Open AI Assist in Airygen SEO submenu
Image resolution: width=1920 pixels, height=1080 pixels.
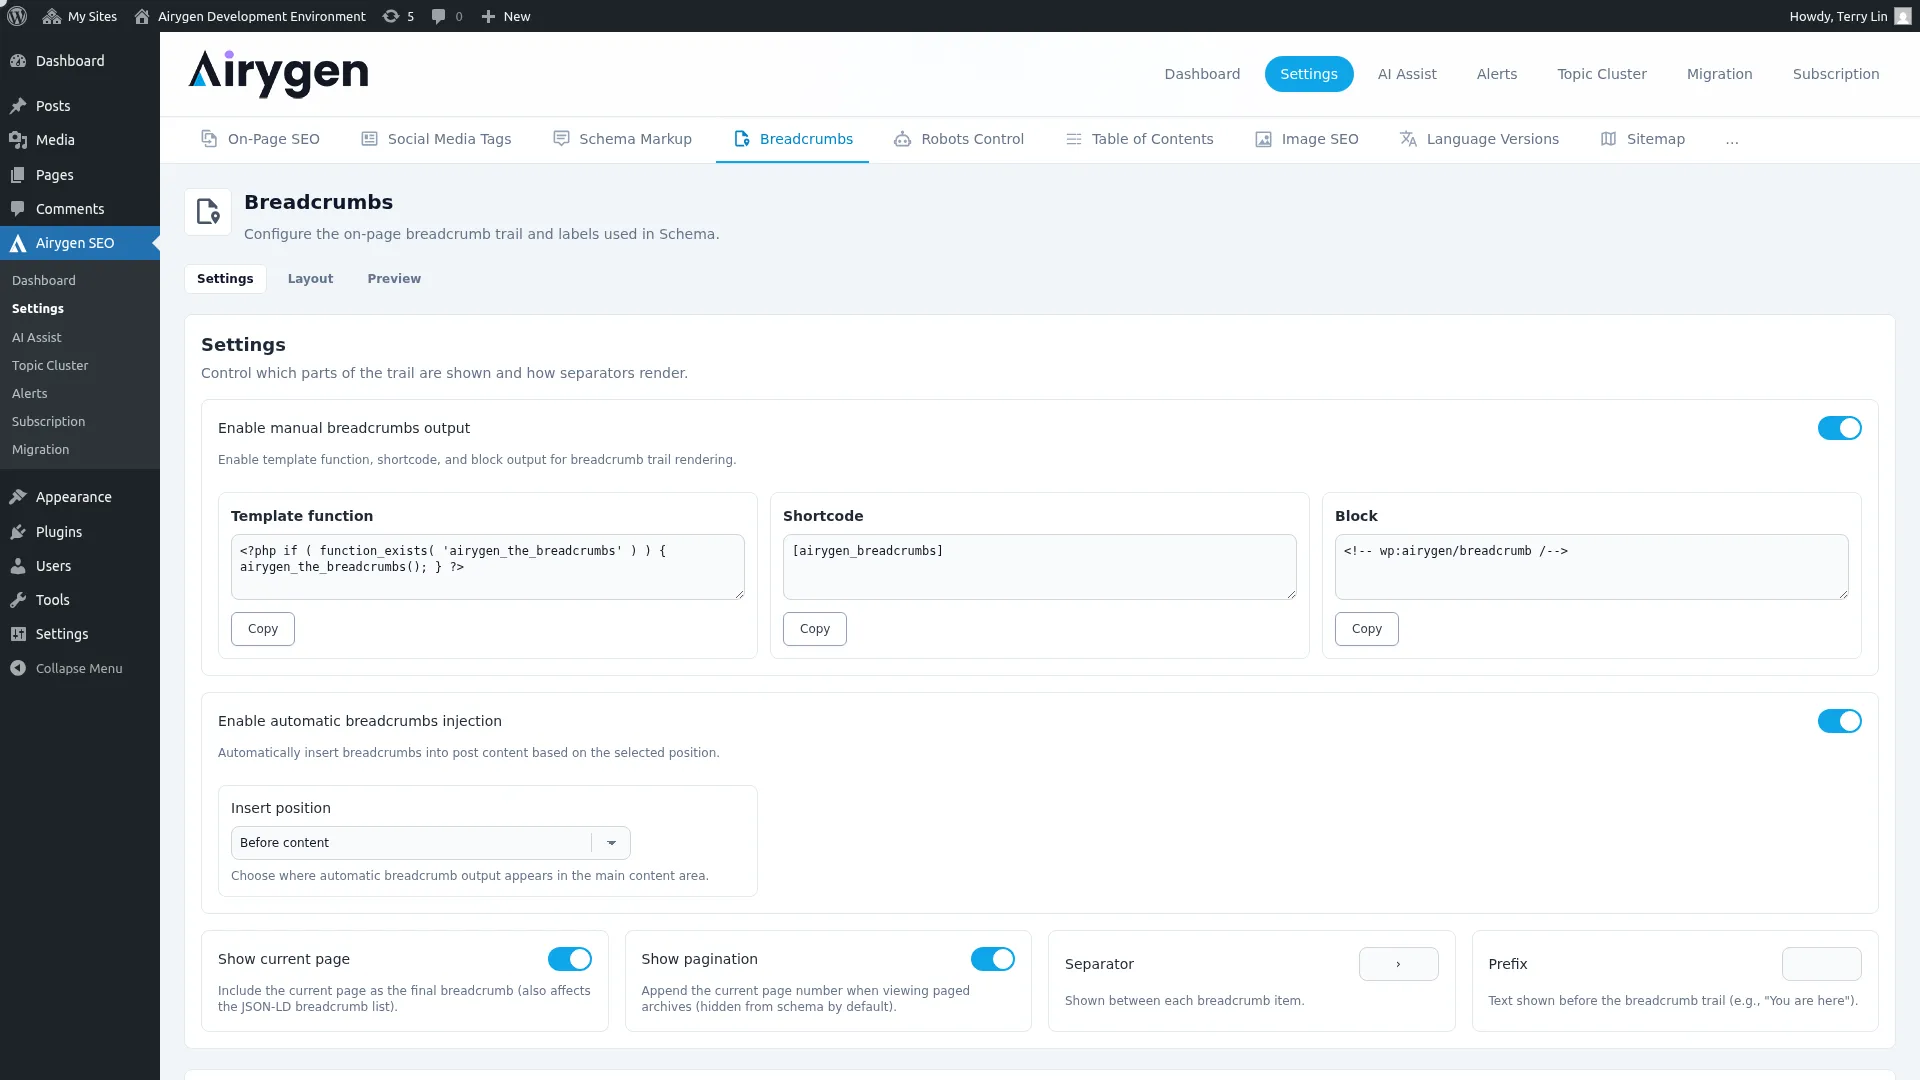(x=37, y=338)
